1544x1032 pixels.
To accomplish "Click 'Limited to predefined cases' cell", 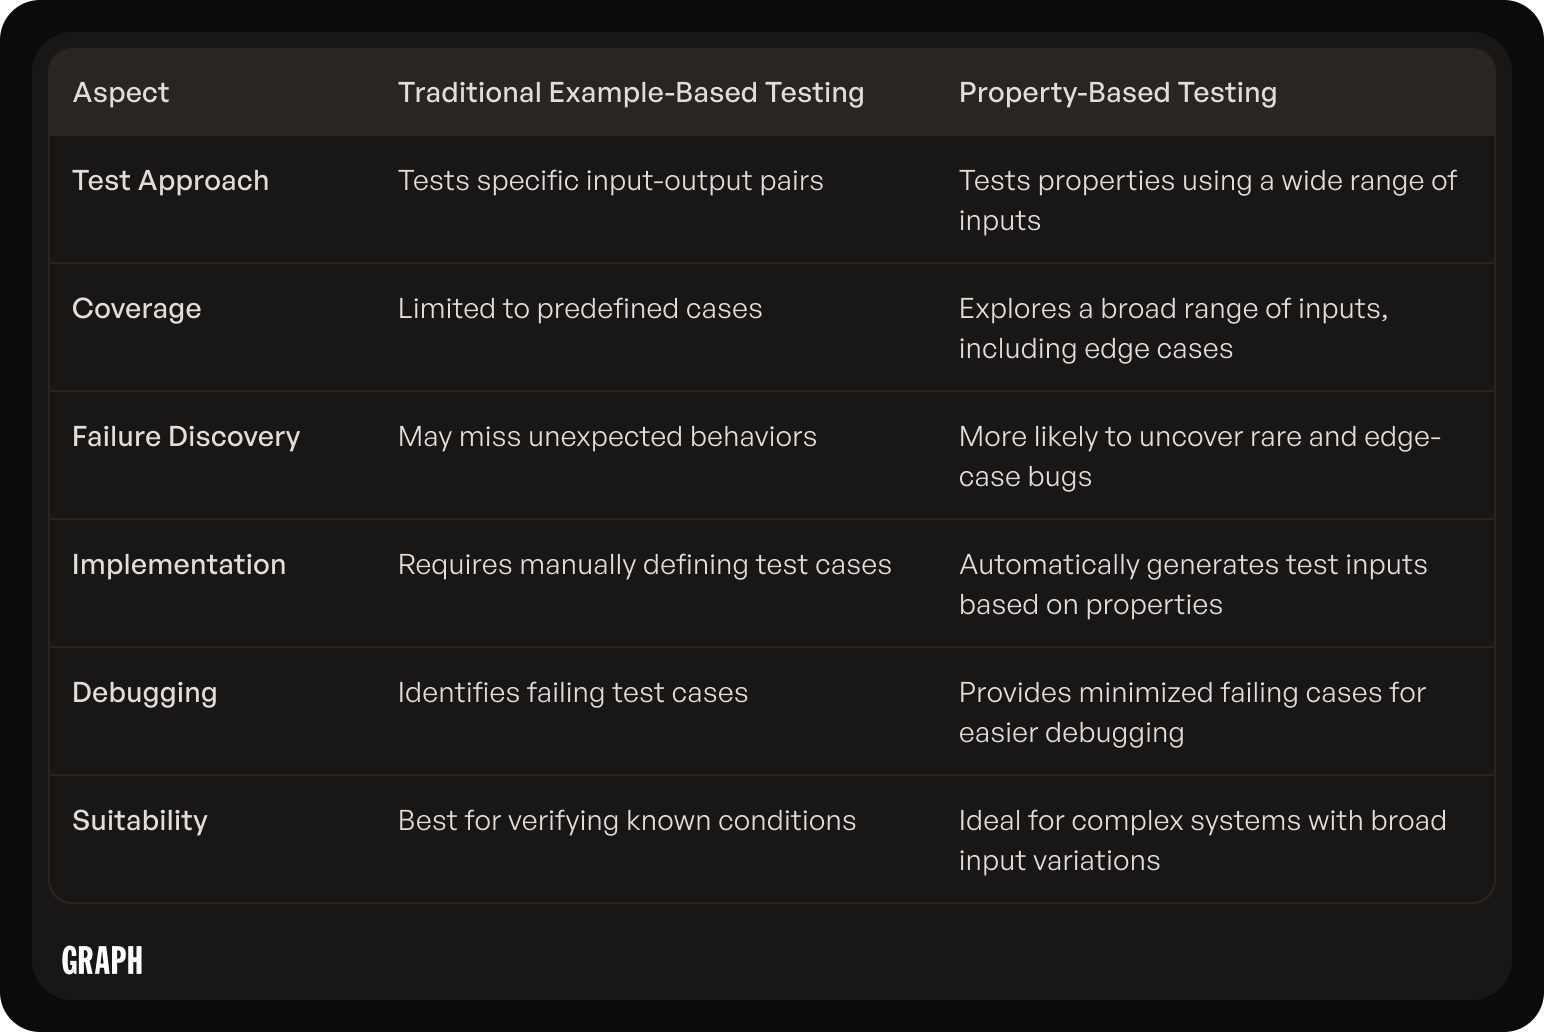I will (580, 308).
